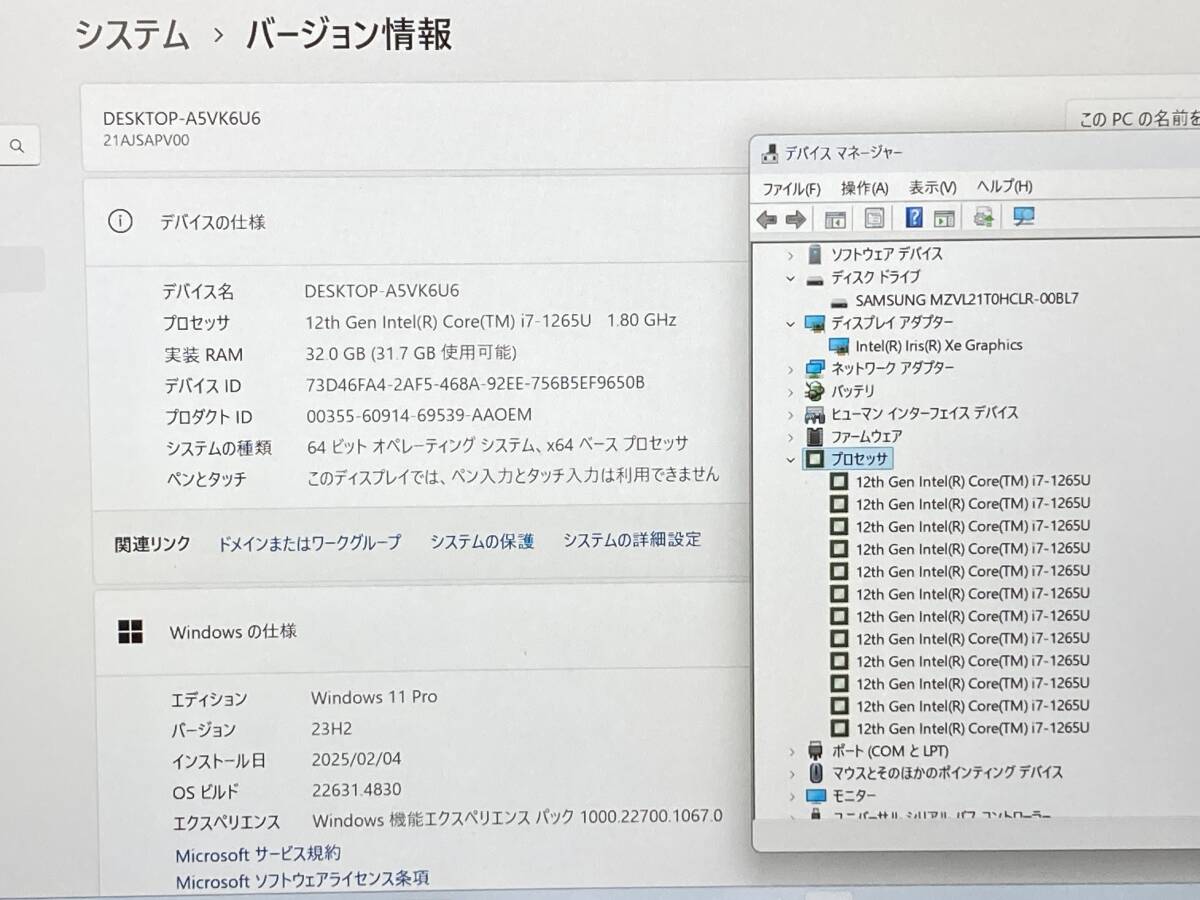Image resolution: width=1200 pixels, height=900 pixels.
Task: Click the search magnifier icon in Settings sidebar
Action: pos(17,147)
